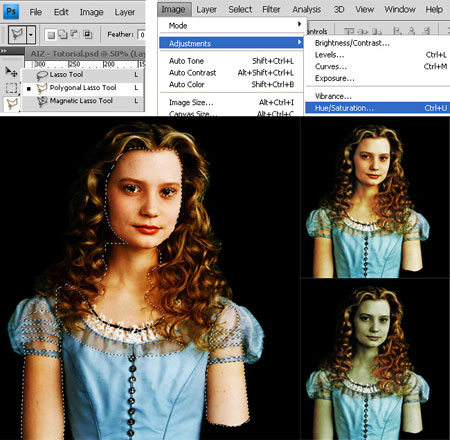
Task: Open the View menu
Action: tap(364, 9)
